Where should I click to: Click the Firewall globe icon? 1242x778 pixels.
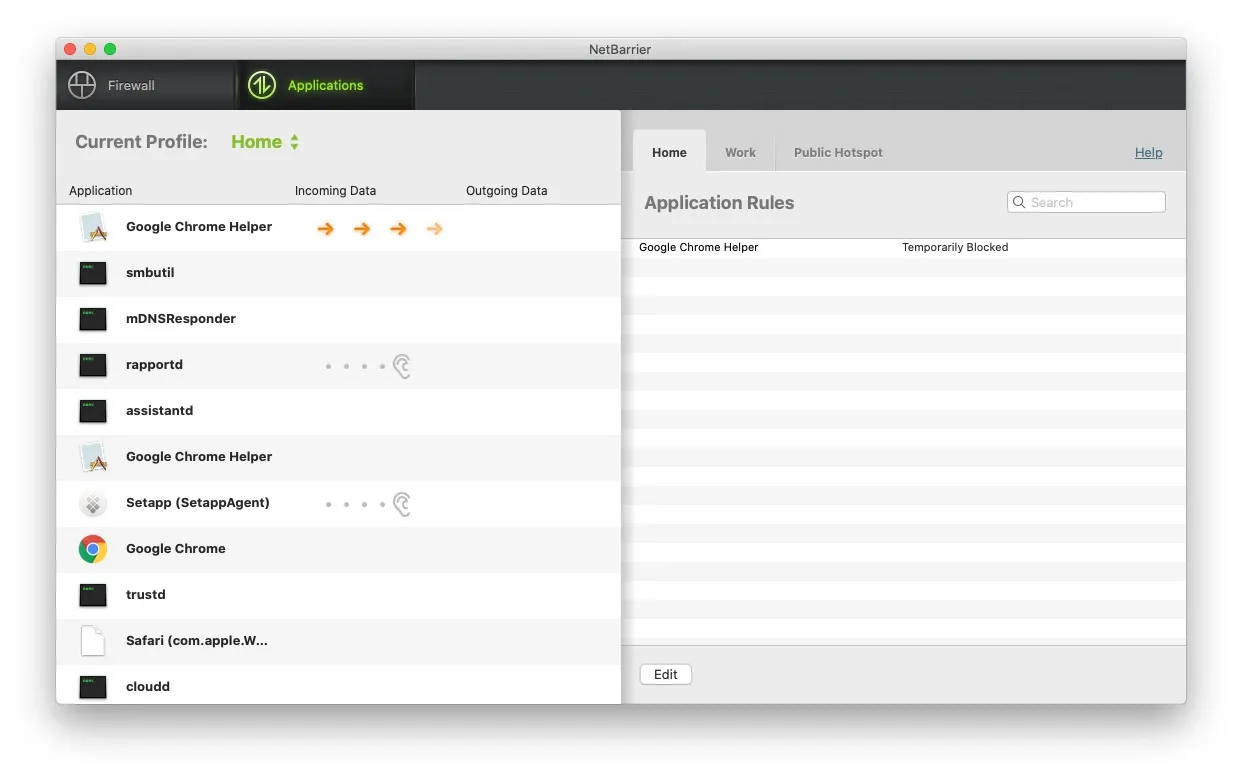click(x=82, y=85)
